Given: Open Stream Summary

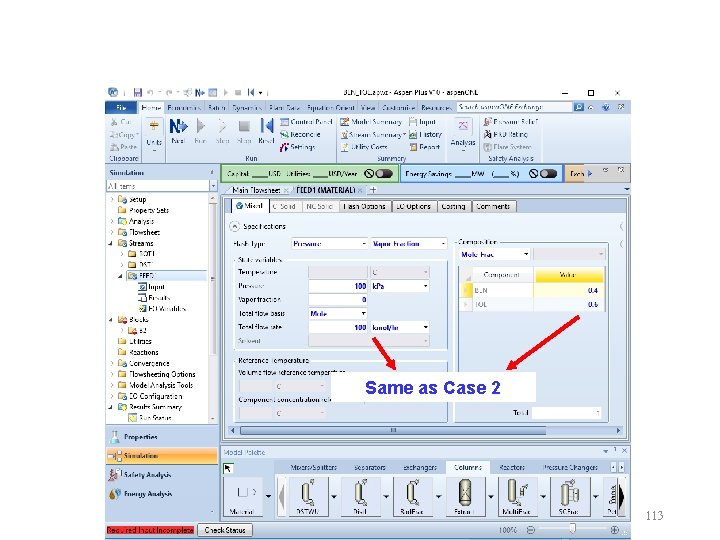Looking at the screenshot, I should pos(373,135).
